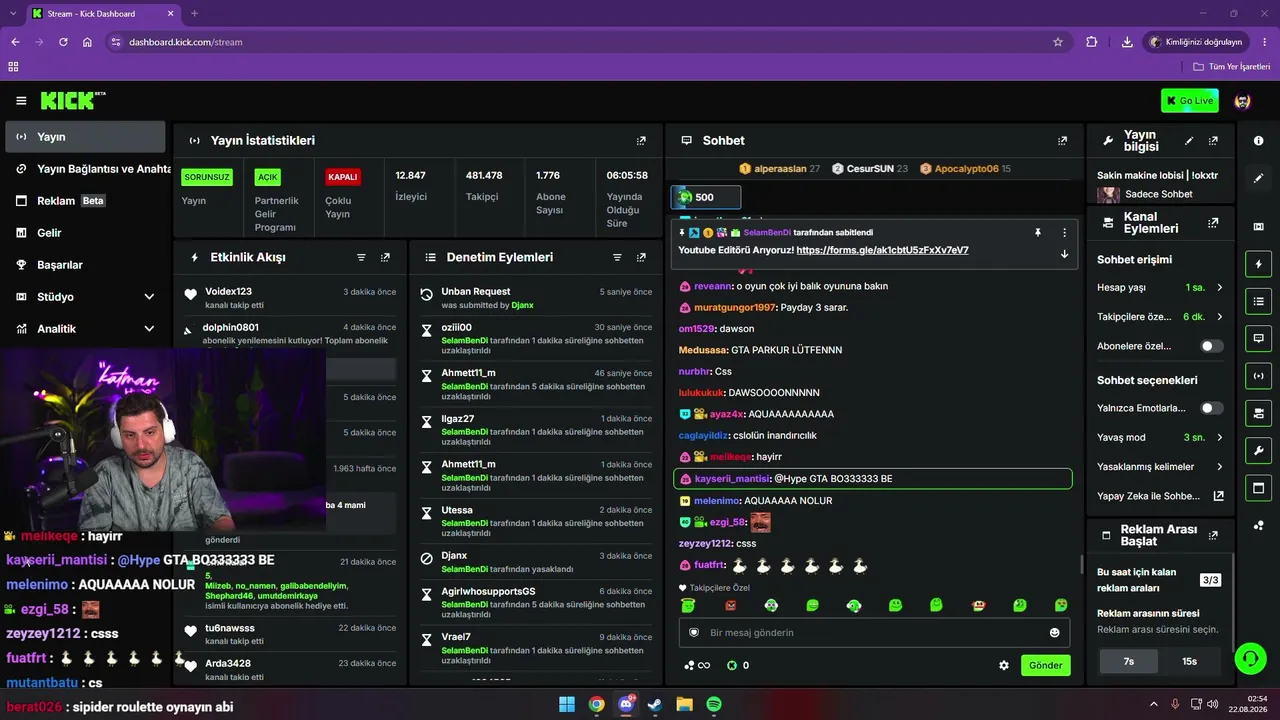Select Yayın in the sidebar
Viewport: 1280px width, 720px height.
coord(85,137)
